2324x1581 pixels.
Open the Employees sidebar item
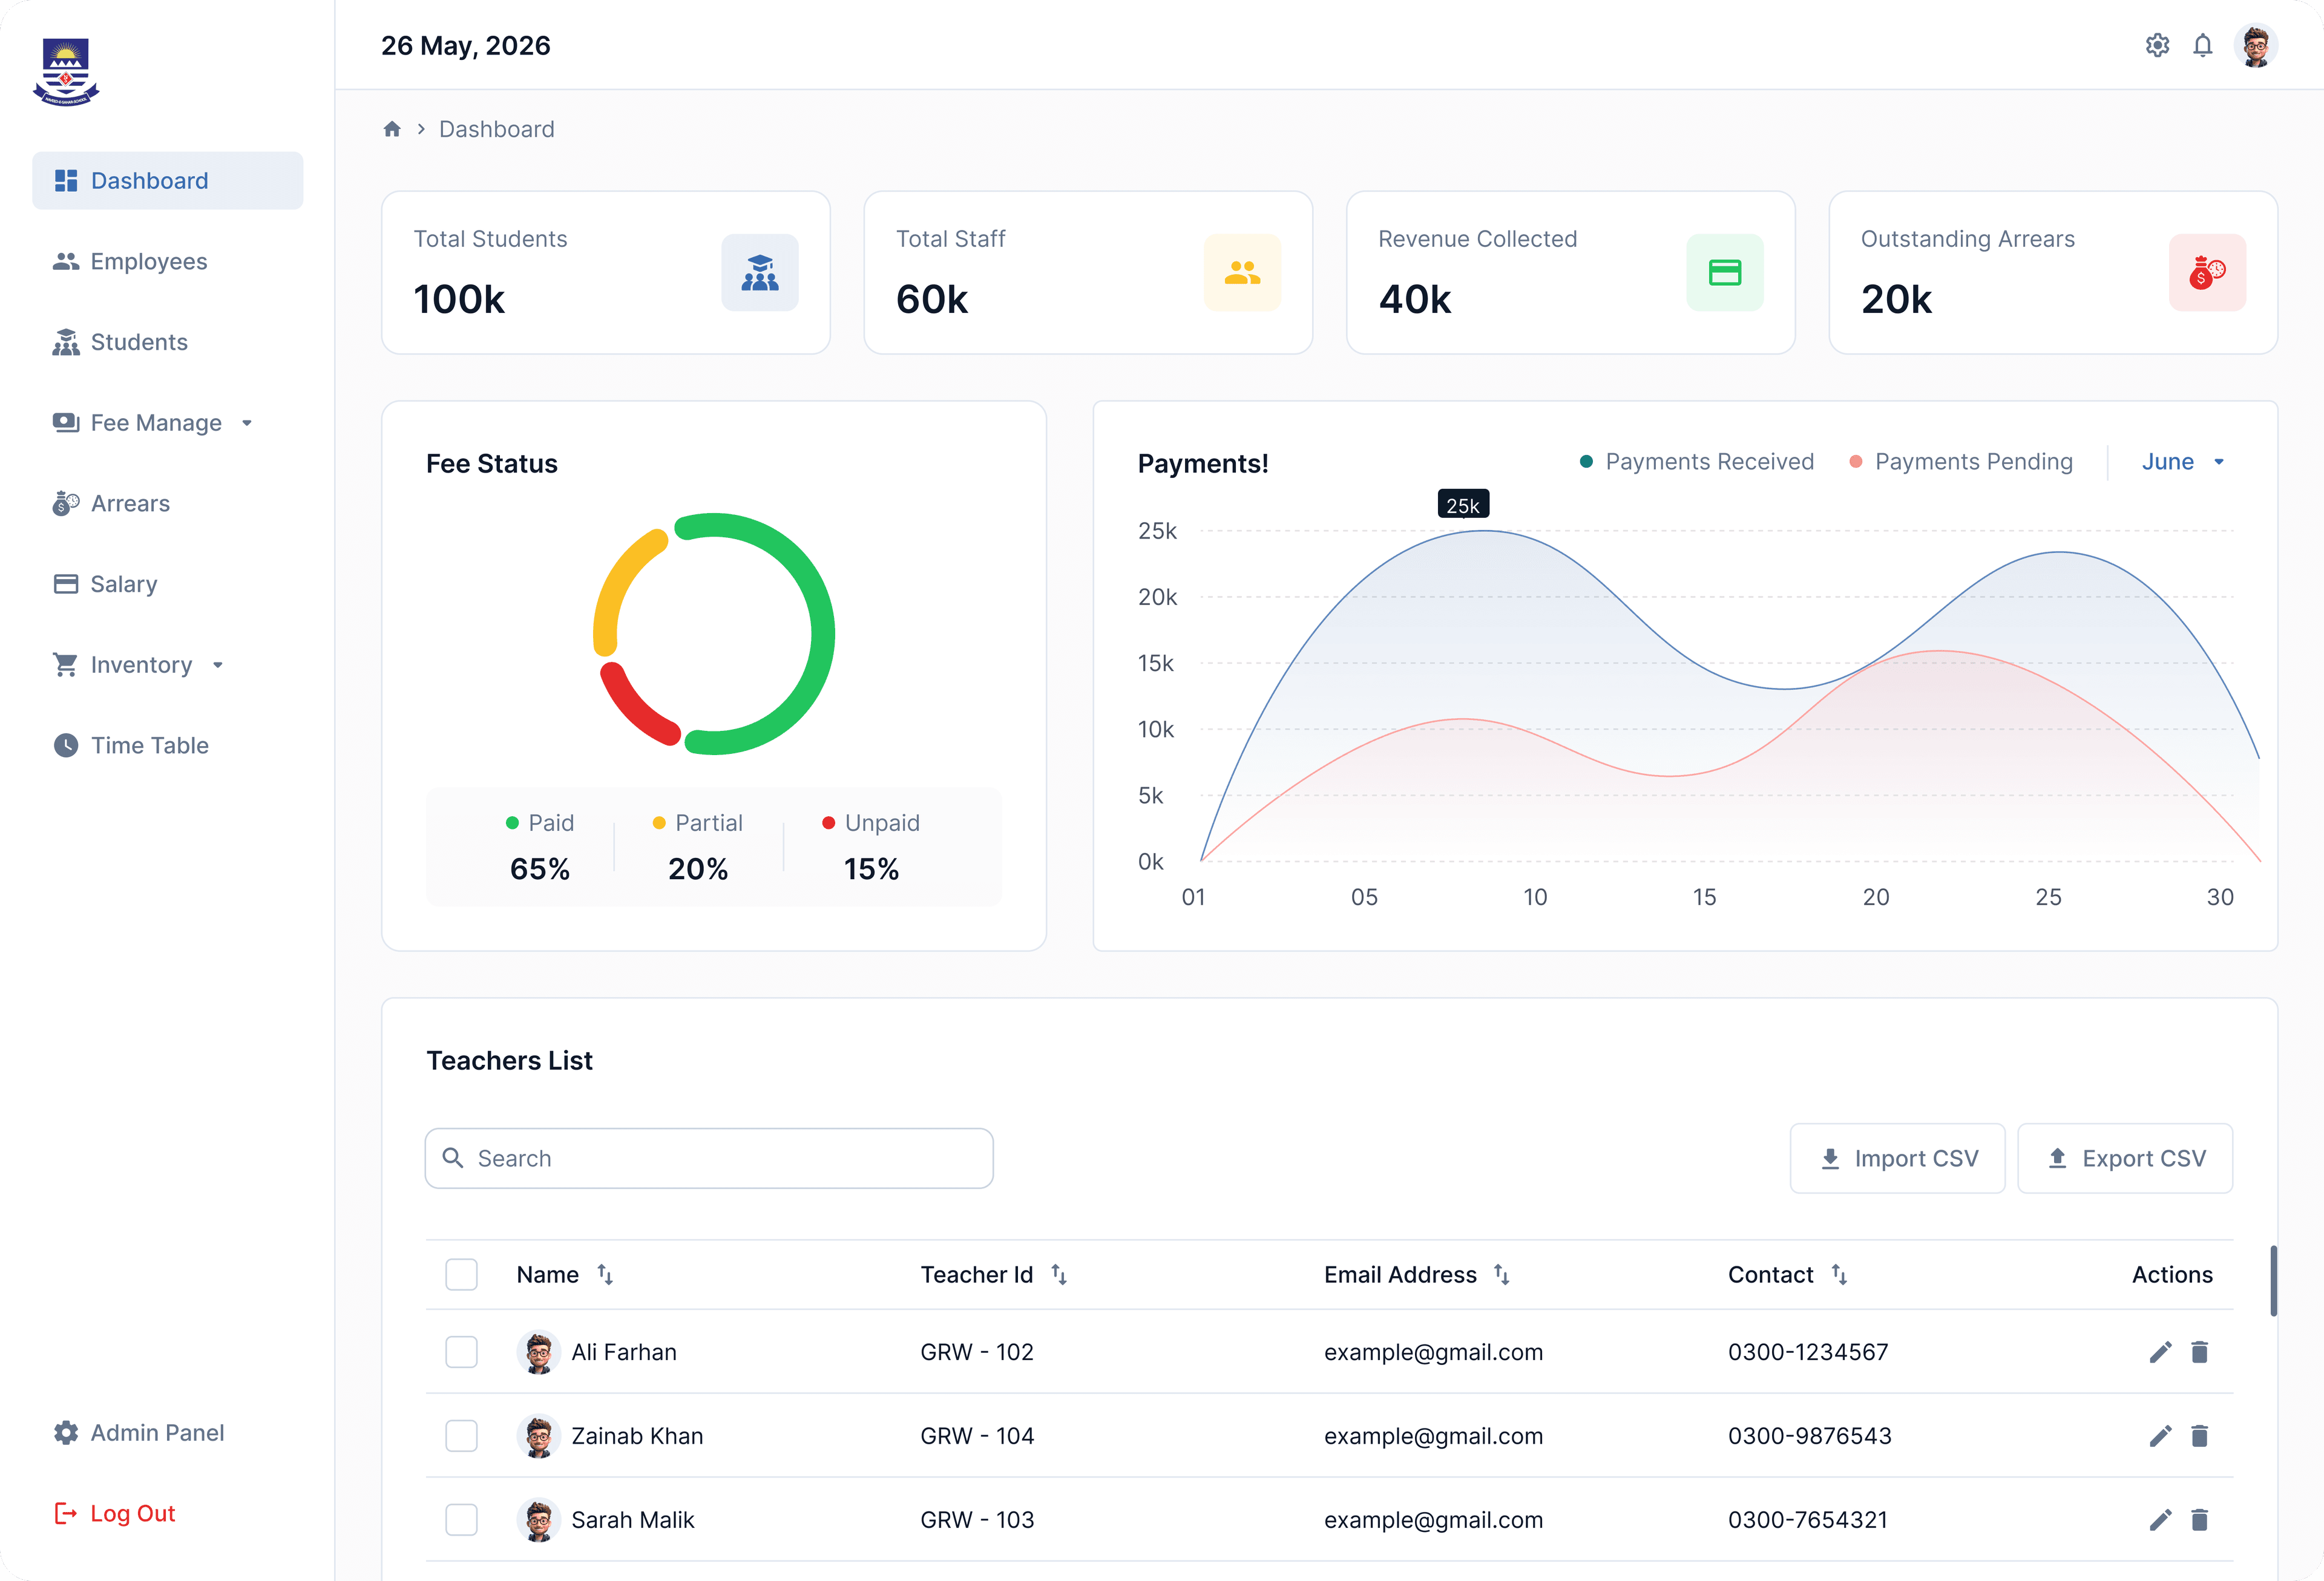[130, 261]
